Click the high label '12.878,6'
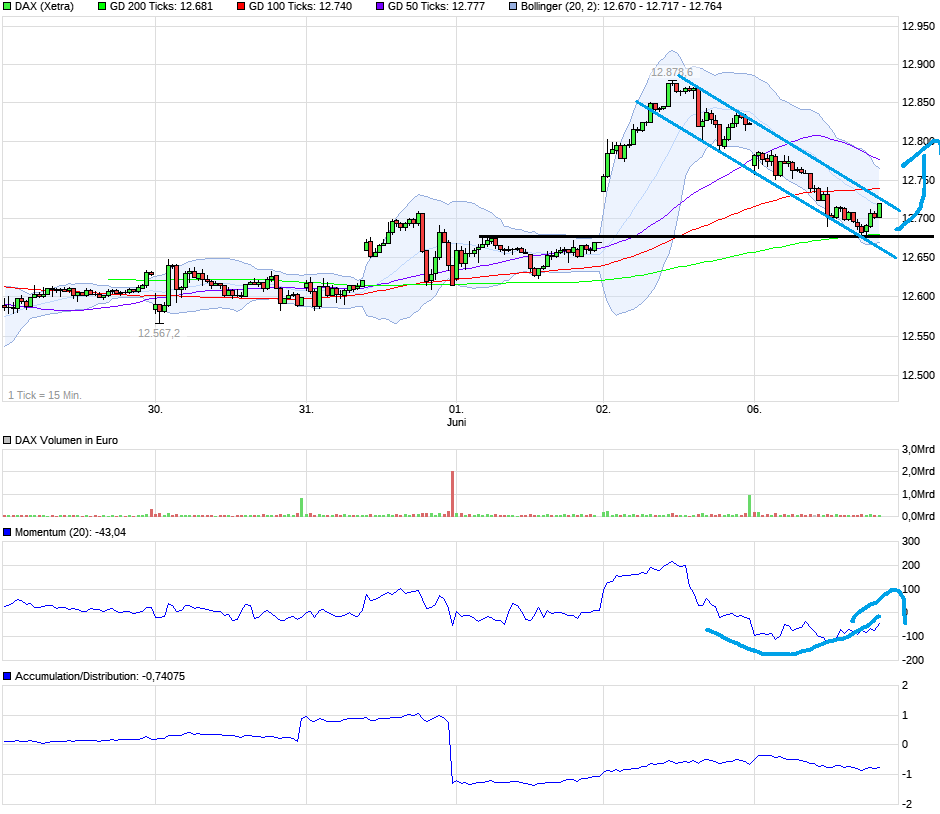 [671, 73]
